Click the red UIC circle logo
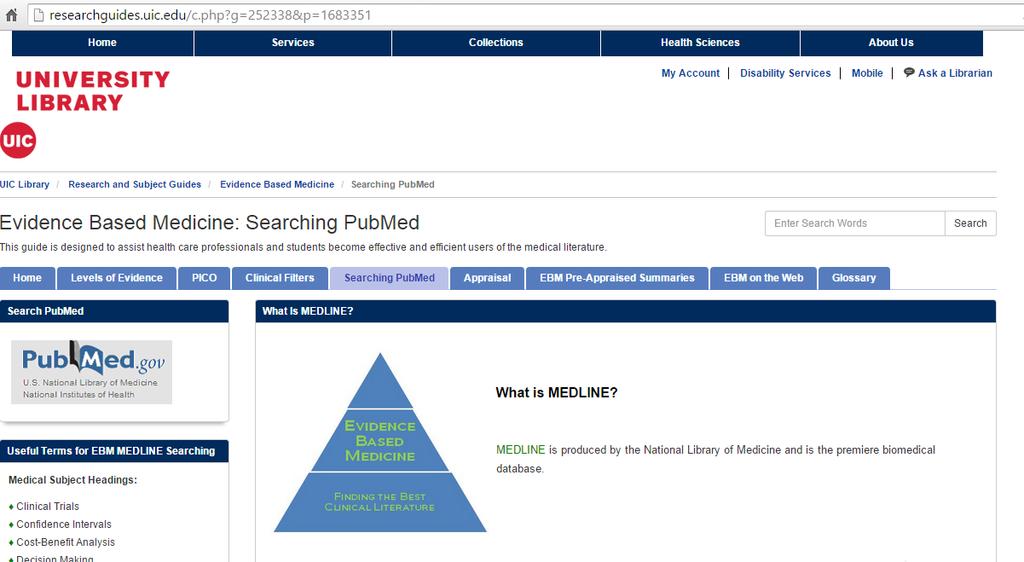Image resolution: width=1024 pixels, height=562 pixels. [18, 140]
